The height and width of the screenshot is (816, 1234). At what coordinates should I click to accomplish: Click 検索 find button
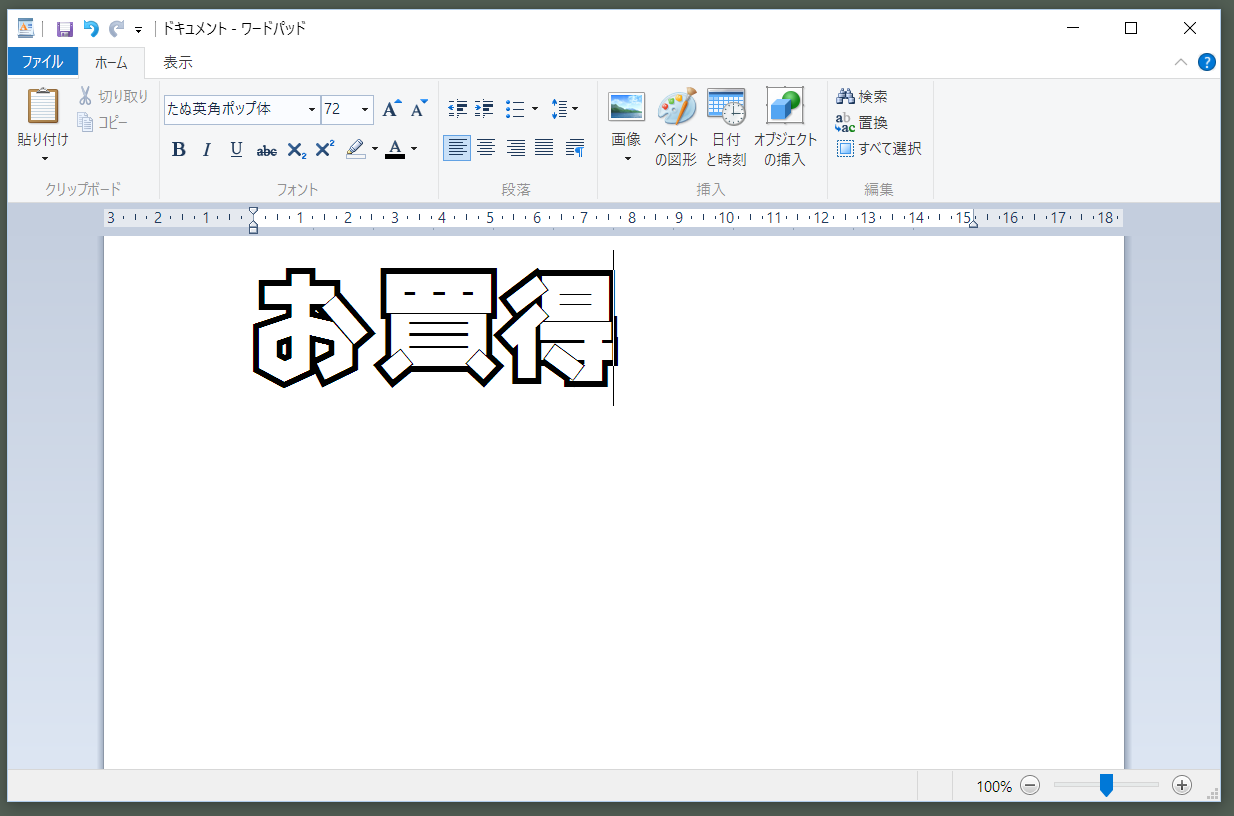862,96
